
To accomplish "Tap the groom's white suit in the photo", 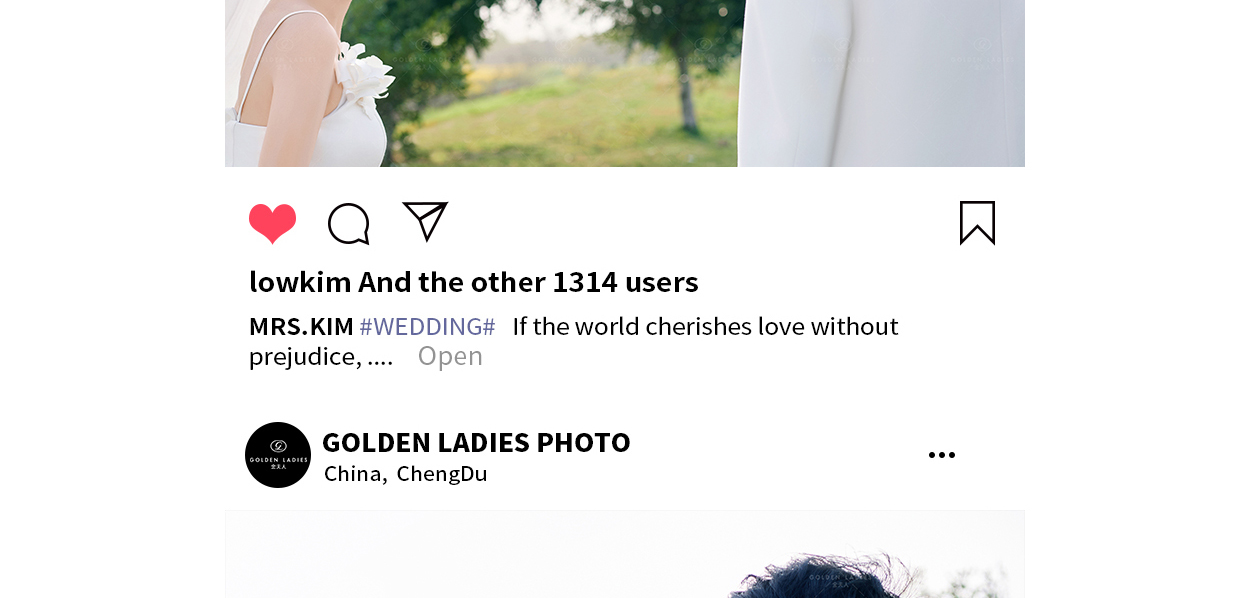I will point(880,83).
